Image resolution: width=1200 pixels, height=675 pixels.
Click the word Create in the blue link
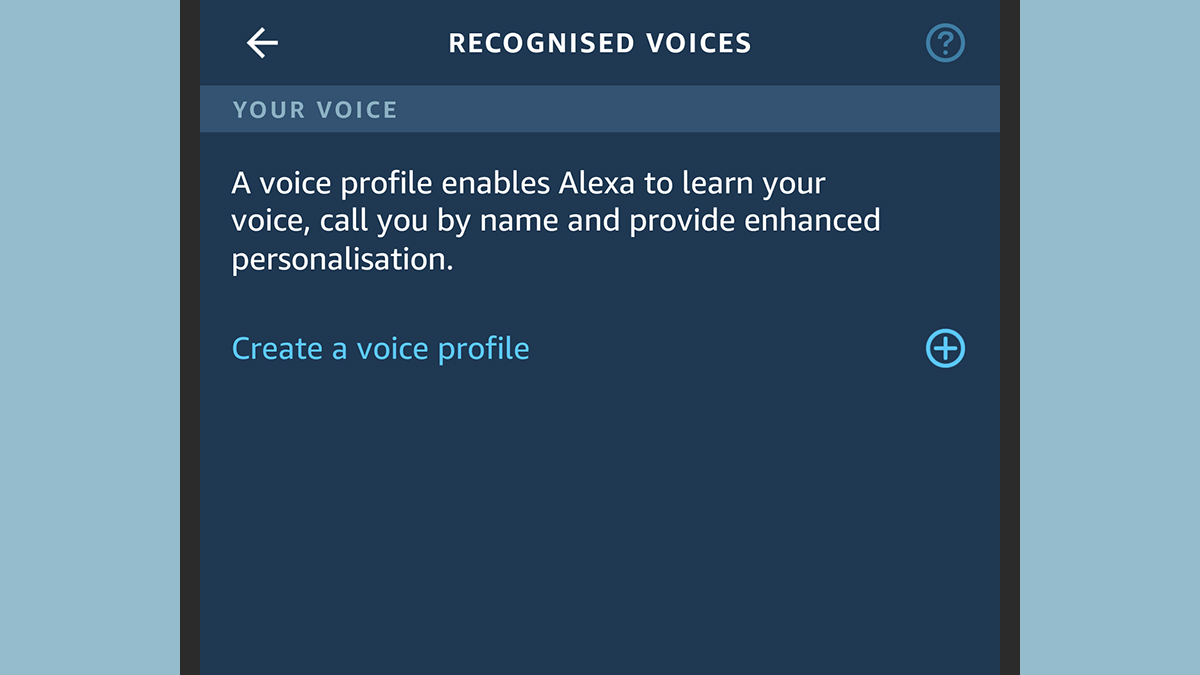pos(278,348)
